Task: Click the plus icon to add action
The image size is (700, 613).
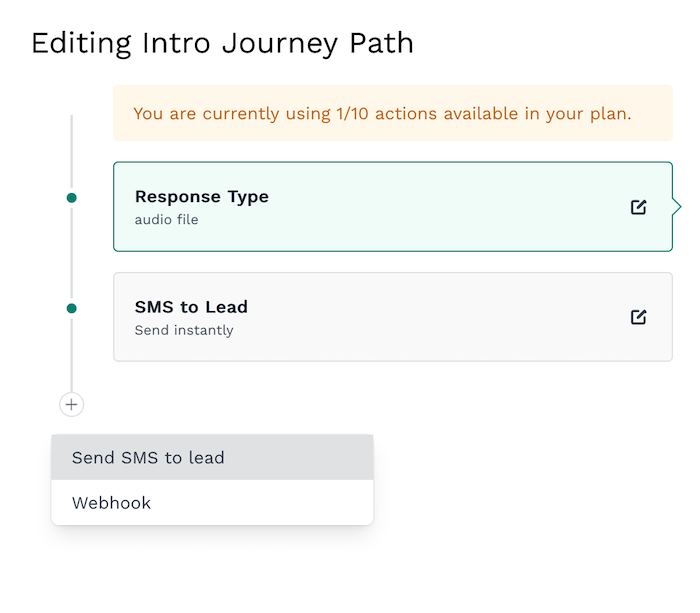Action: click(x=72, y=405)
